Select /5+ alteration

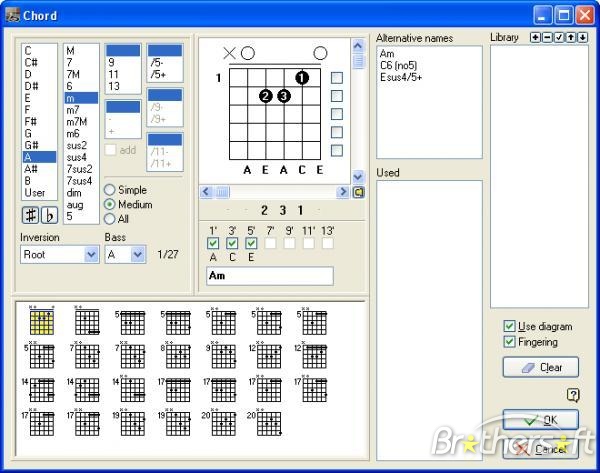(x=165, y=74)
